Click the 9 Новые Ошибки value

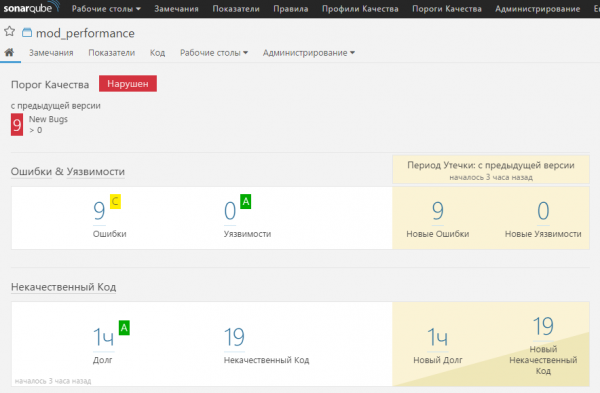438,210
